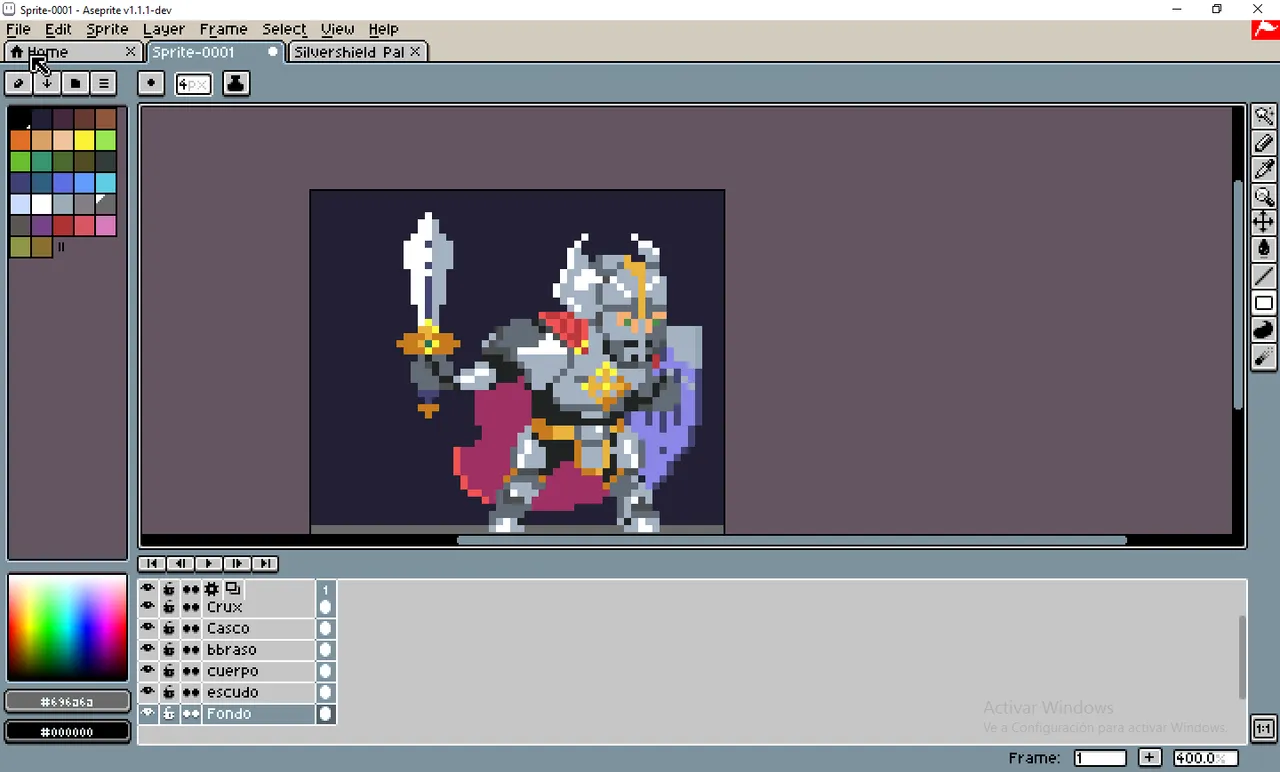Select the Blur tool at toolbar bottom
Screen dimensions: 1280x772
coord(1264,357)
